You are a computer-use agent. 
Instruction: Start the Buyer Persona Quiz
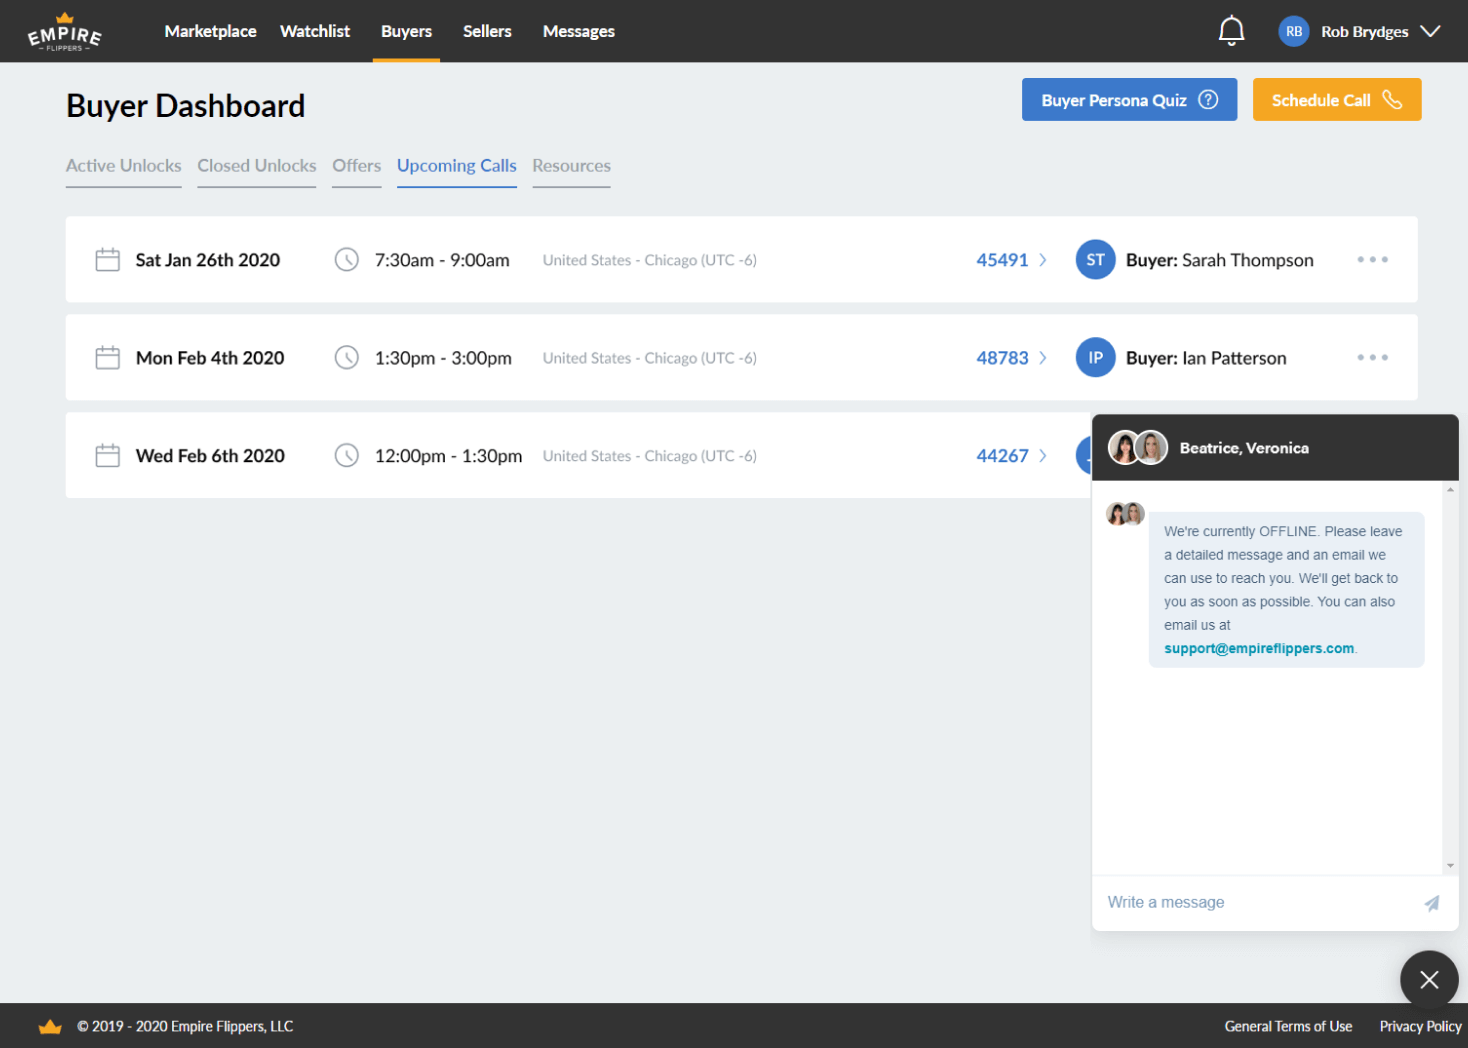click(x=1129, y=100)
